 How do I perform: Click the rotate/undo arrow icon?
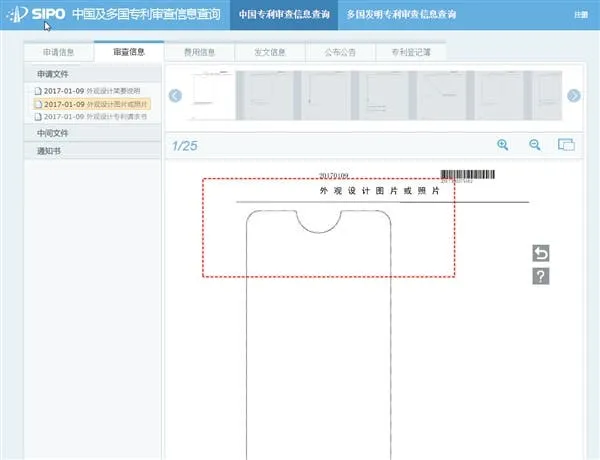pos(541,253)
